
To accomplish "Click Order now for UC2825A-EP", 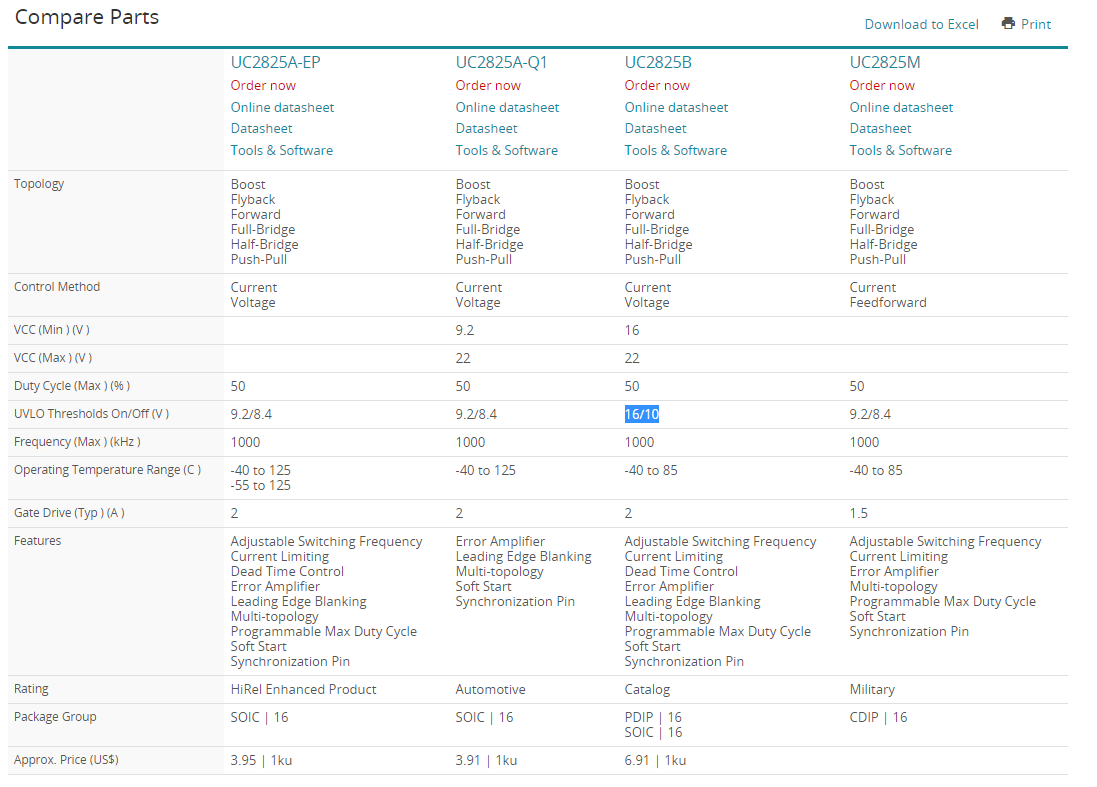I will 263,85.
